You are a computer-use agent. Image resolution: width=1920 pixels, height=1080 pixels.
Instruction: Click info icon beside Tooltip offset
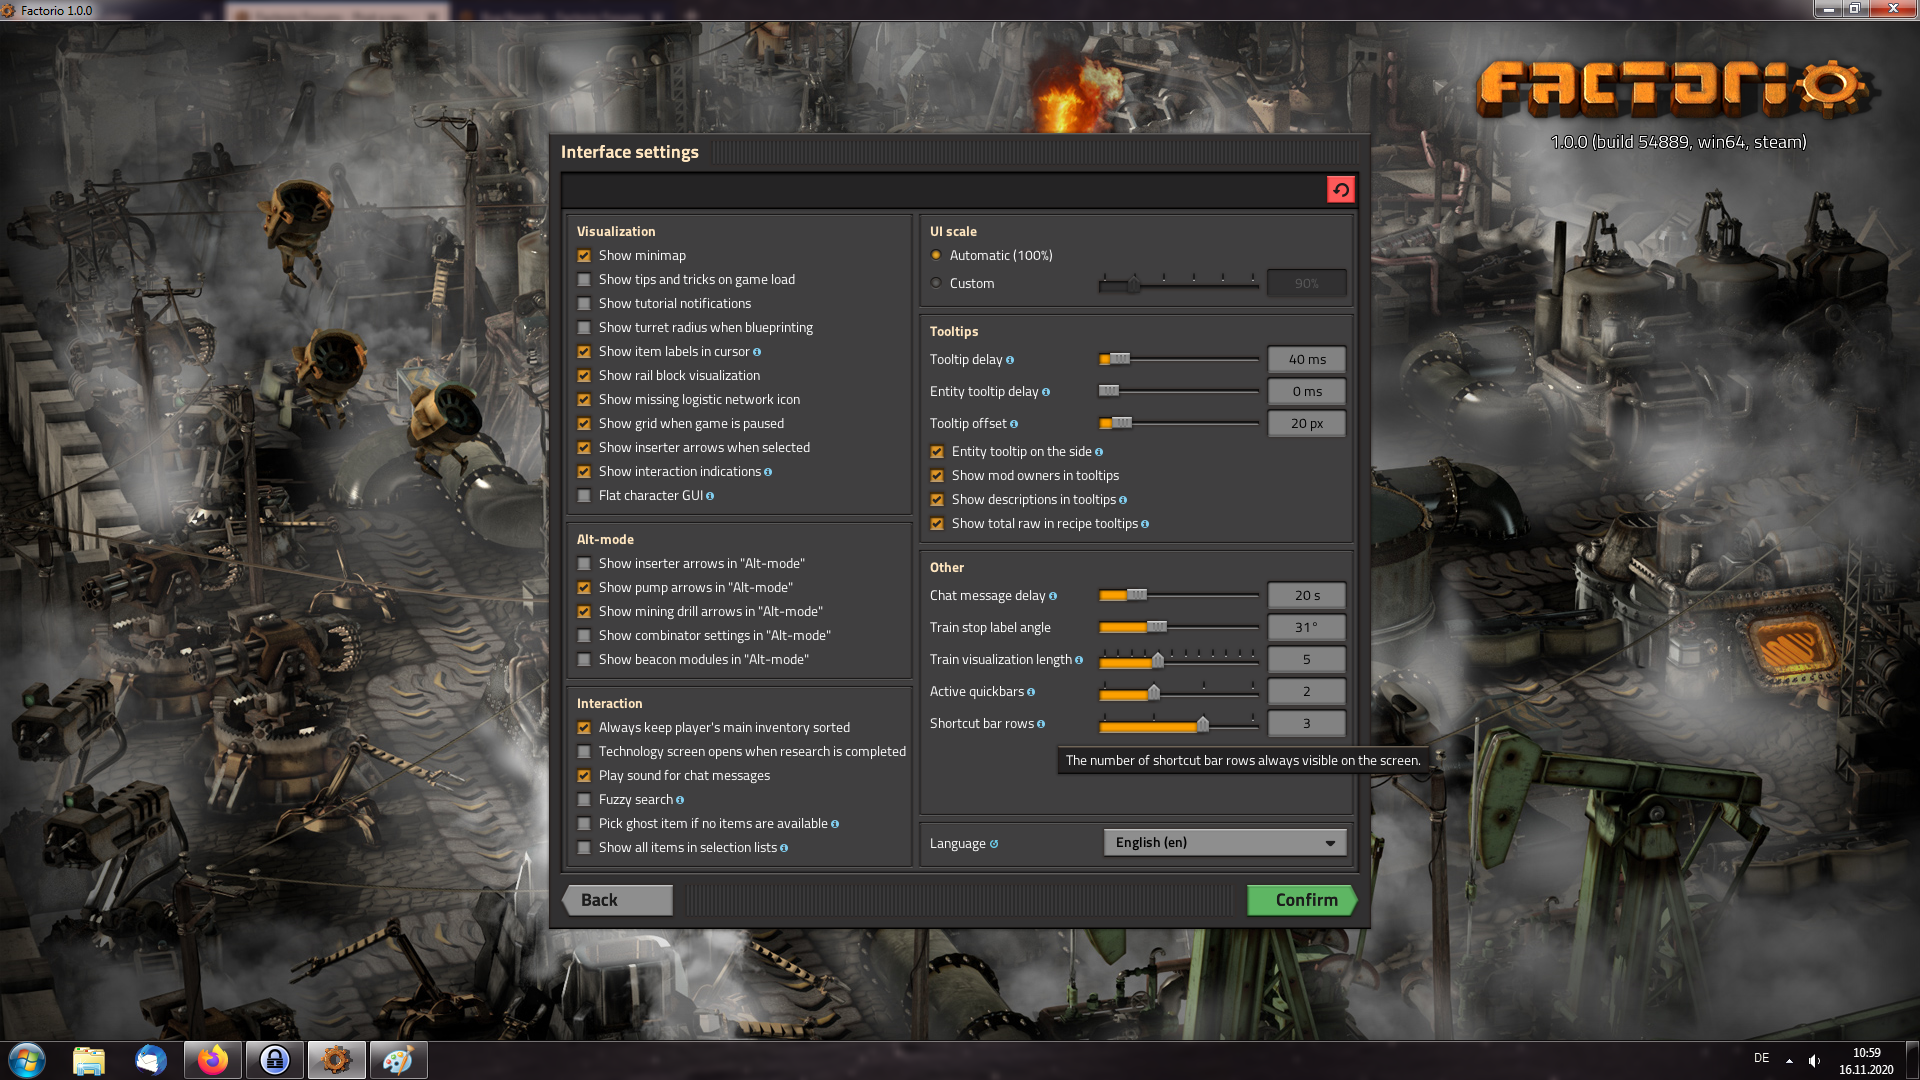coord(1014,424)
